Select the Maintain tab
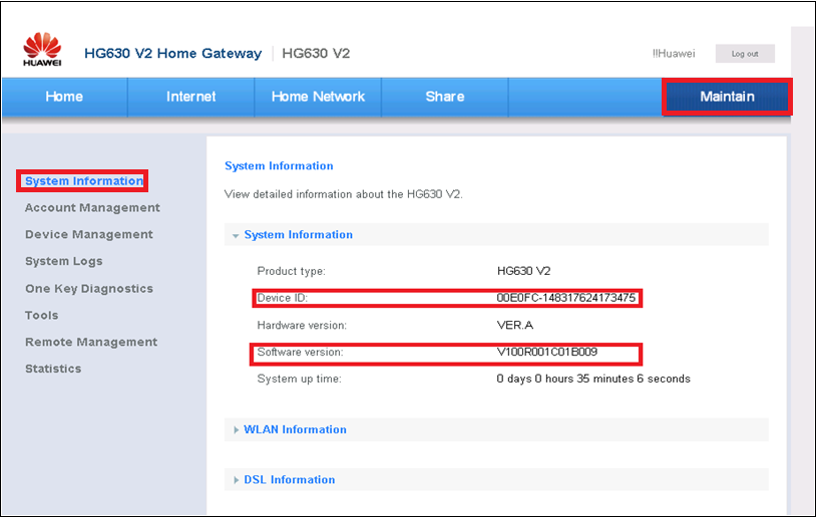Viewport: 816px width, 518px height. pos(727,97)
